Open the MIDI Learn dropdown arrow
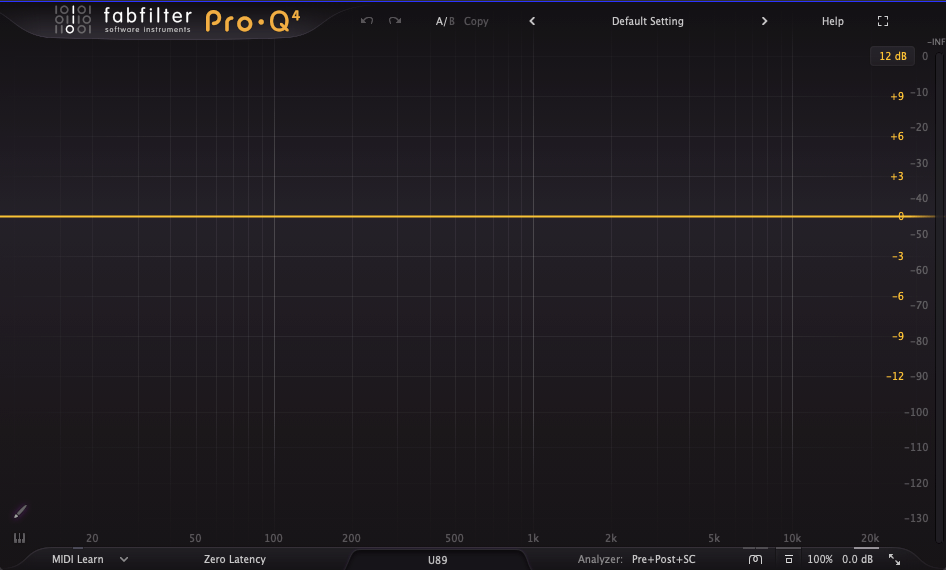This screenshot has height=570, width=946. tap(124, 560)
